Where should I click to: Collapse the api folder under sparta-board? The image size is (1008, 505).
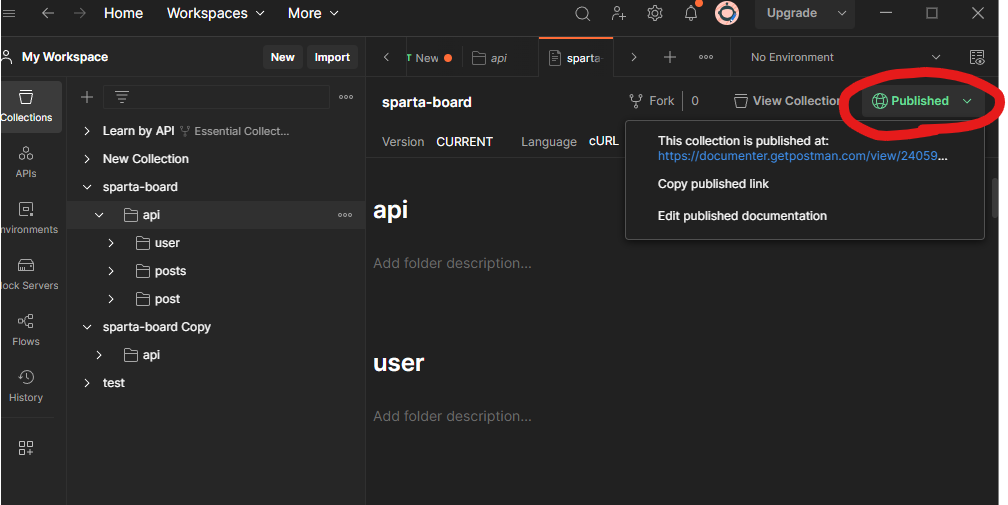[99, 215]
